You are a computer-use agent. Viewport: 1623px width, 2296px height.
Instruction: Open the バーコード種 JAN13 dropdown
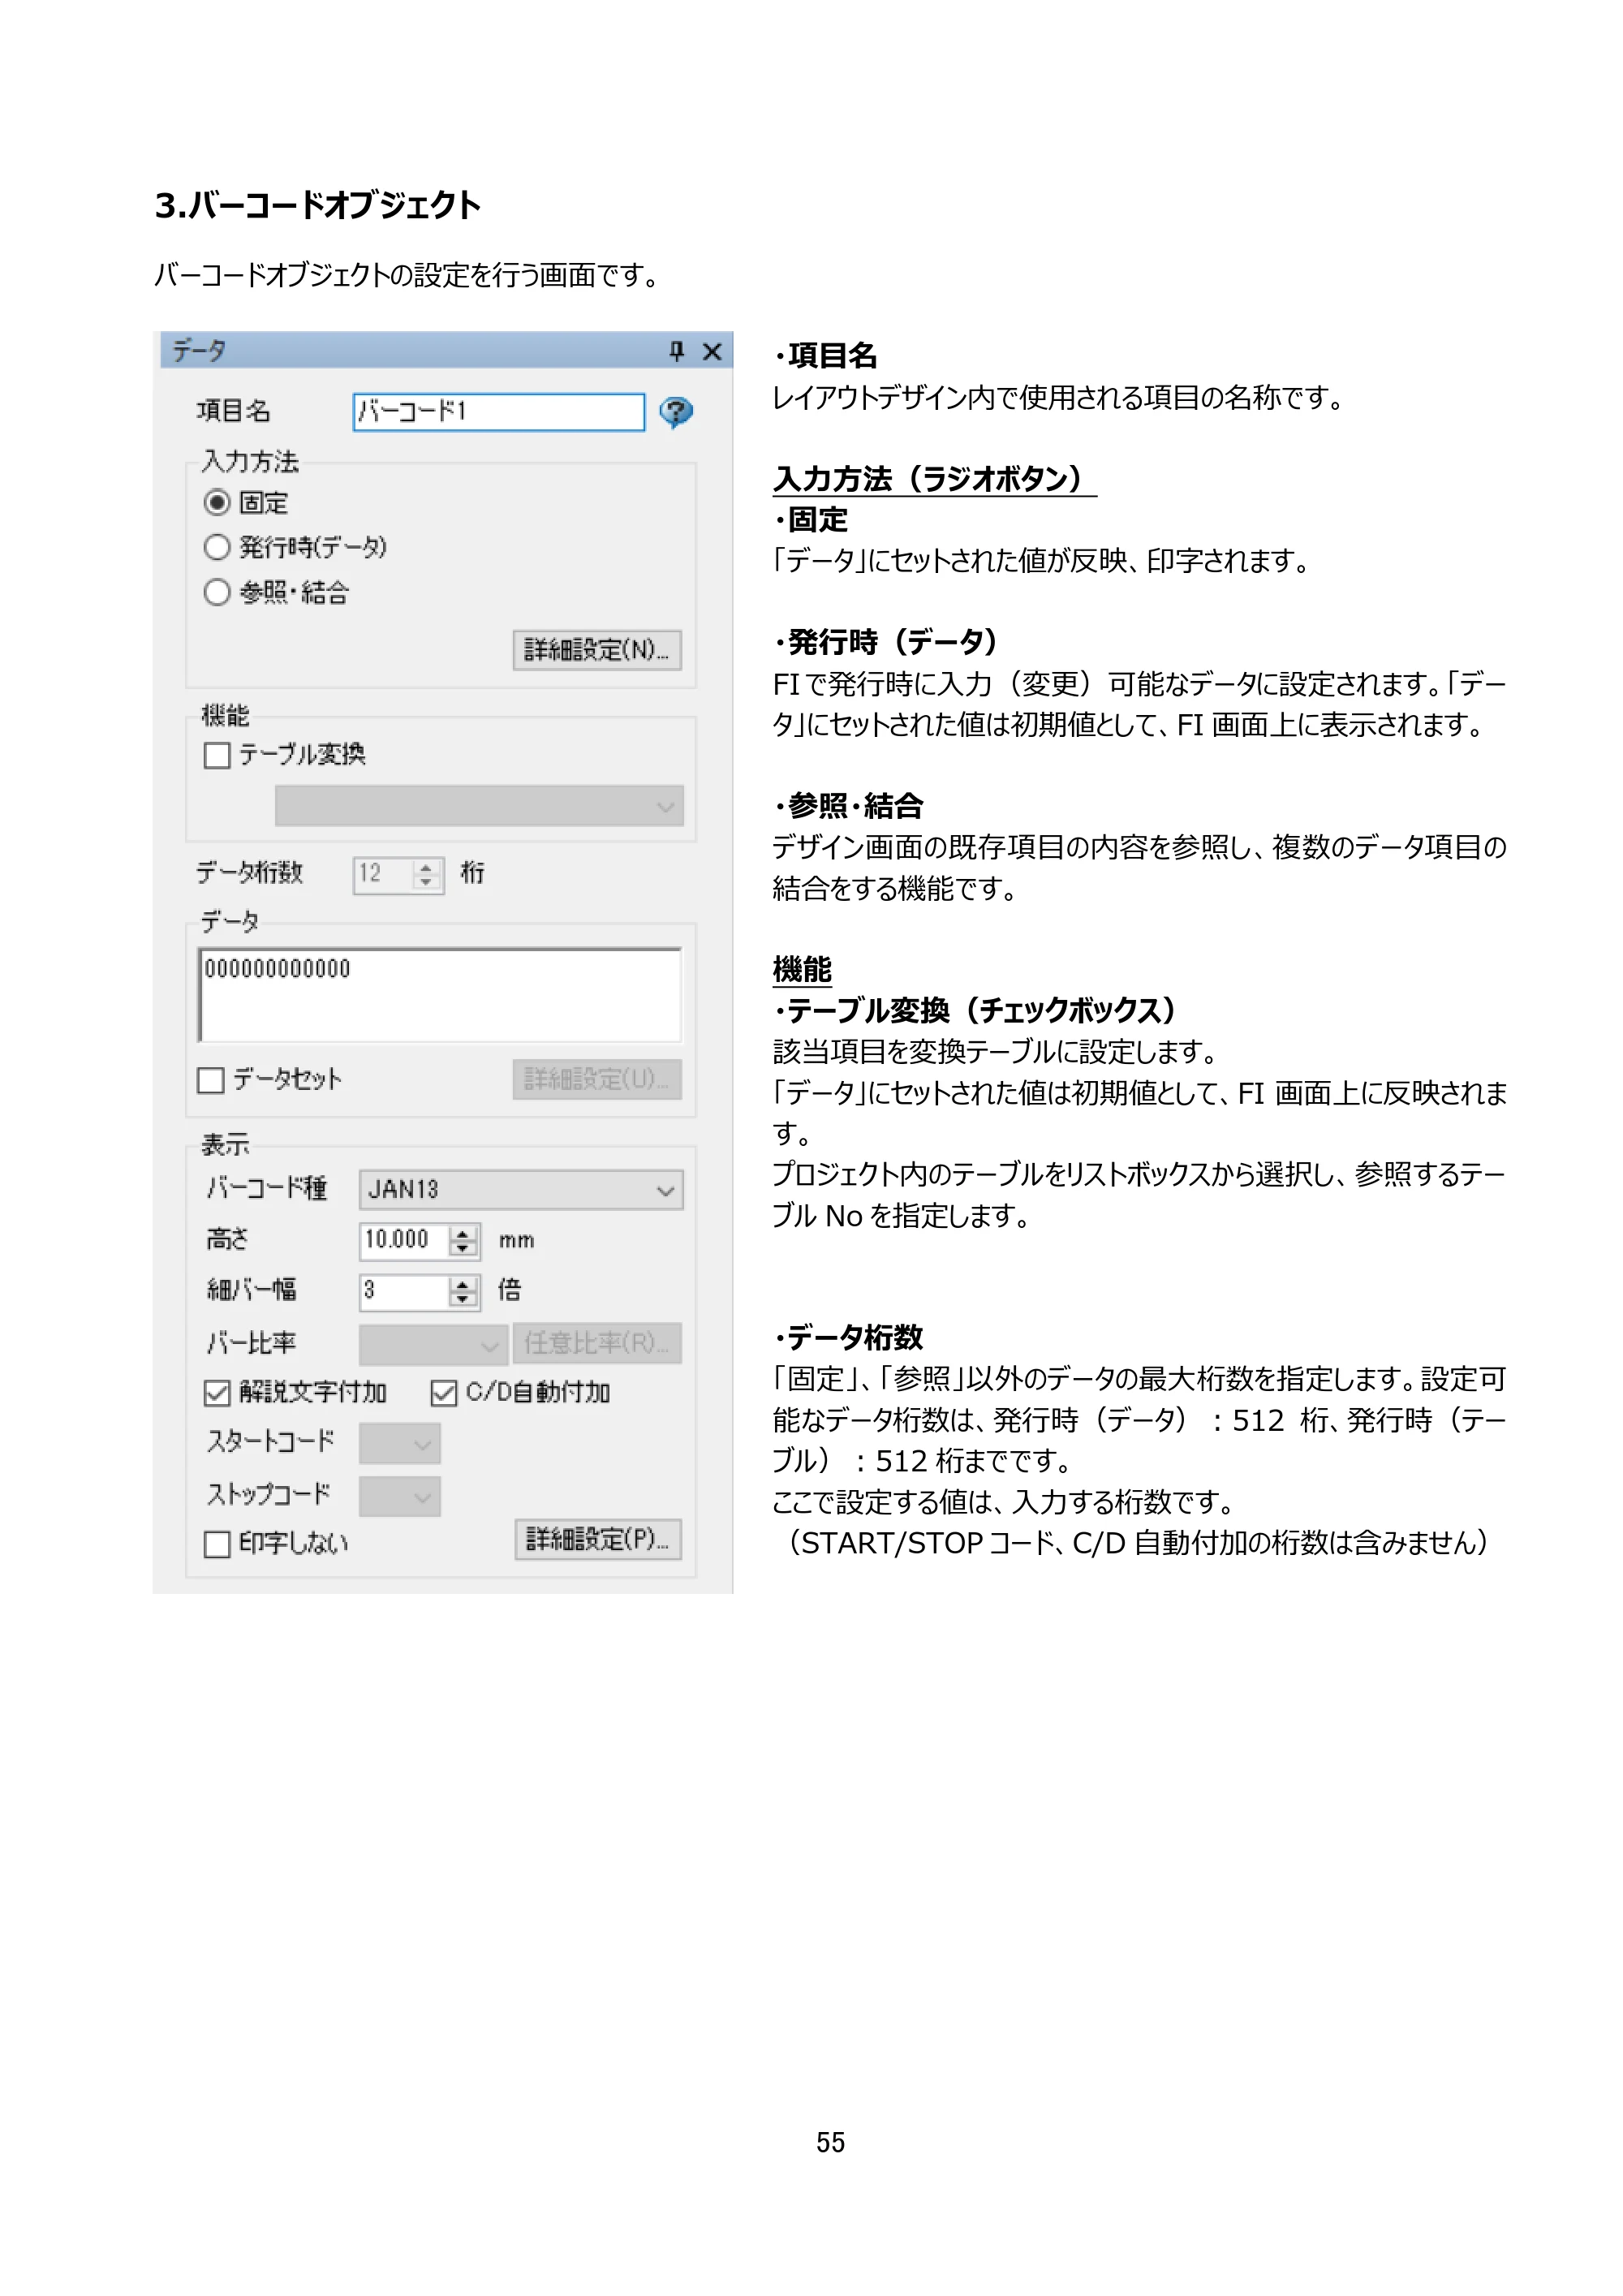pyautogui.click(x=521, y=1190)
